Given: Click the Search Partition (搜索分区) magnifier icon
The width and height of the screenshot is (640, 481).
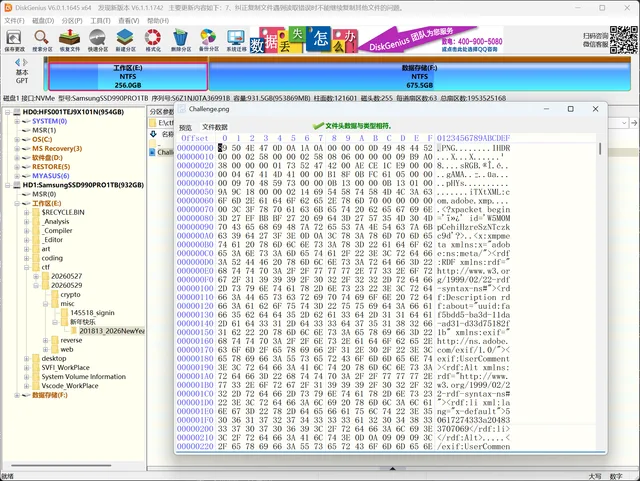Looking at the screenshot, I should click(x=42, y=38).
